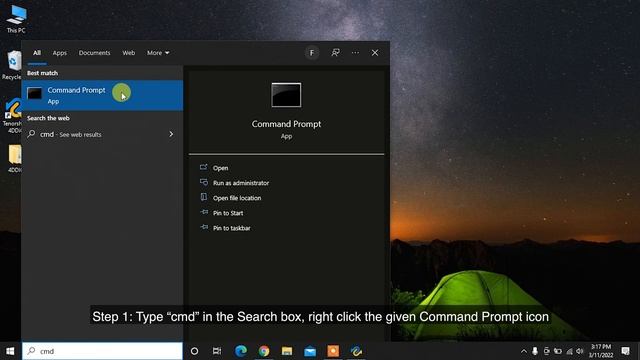Show hidden system tray icons
This screenshot has height=360, width=640.
524,351
